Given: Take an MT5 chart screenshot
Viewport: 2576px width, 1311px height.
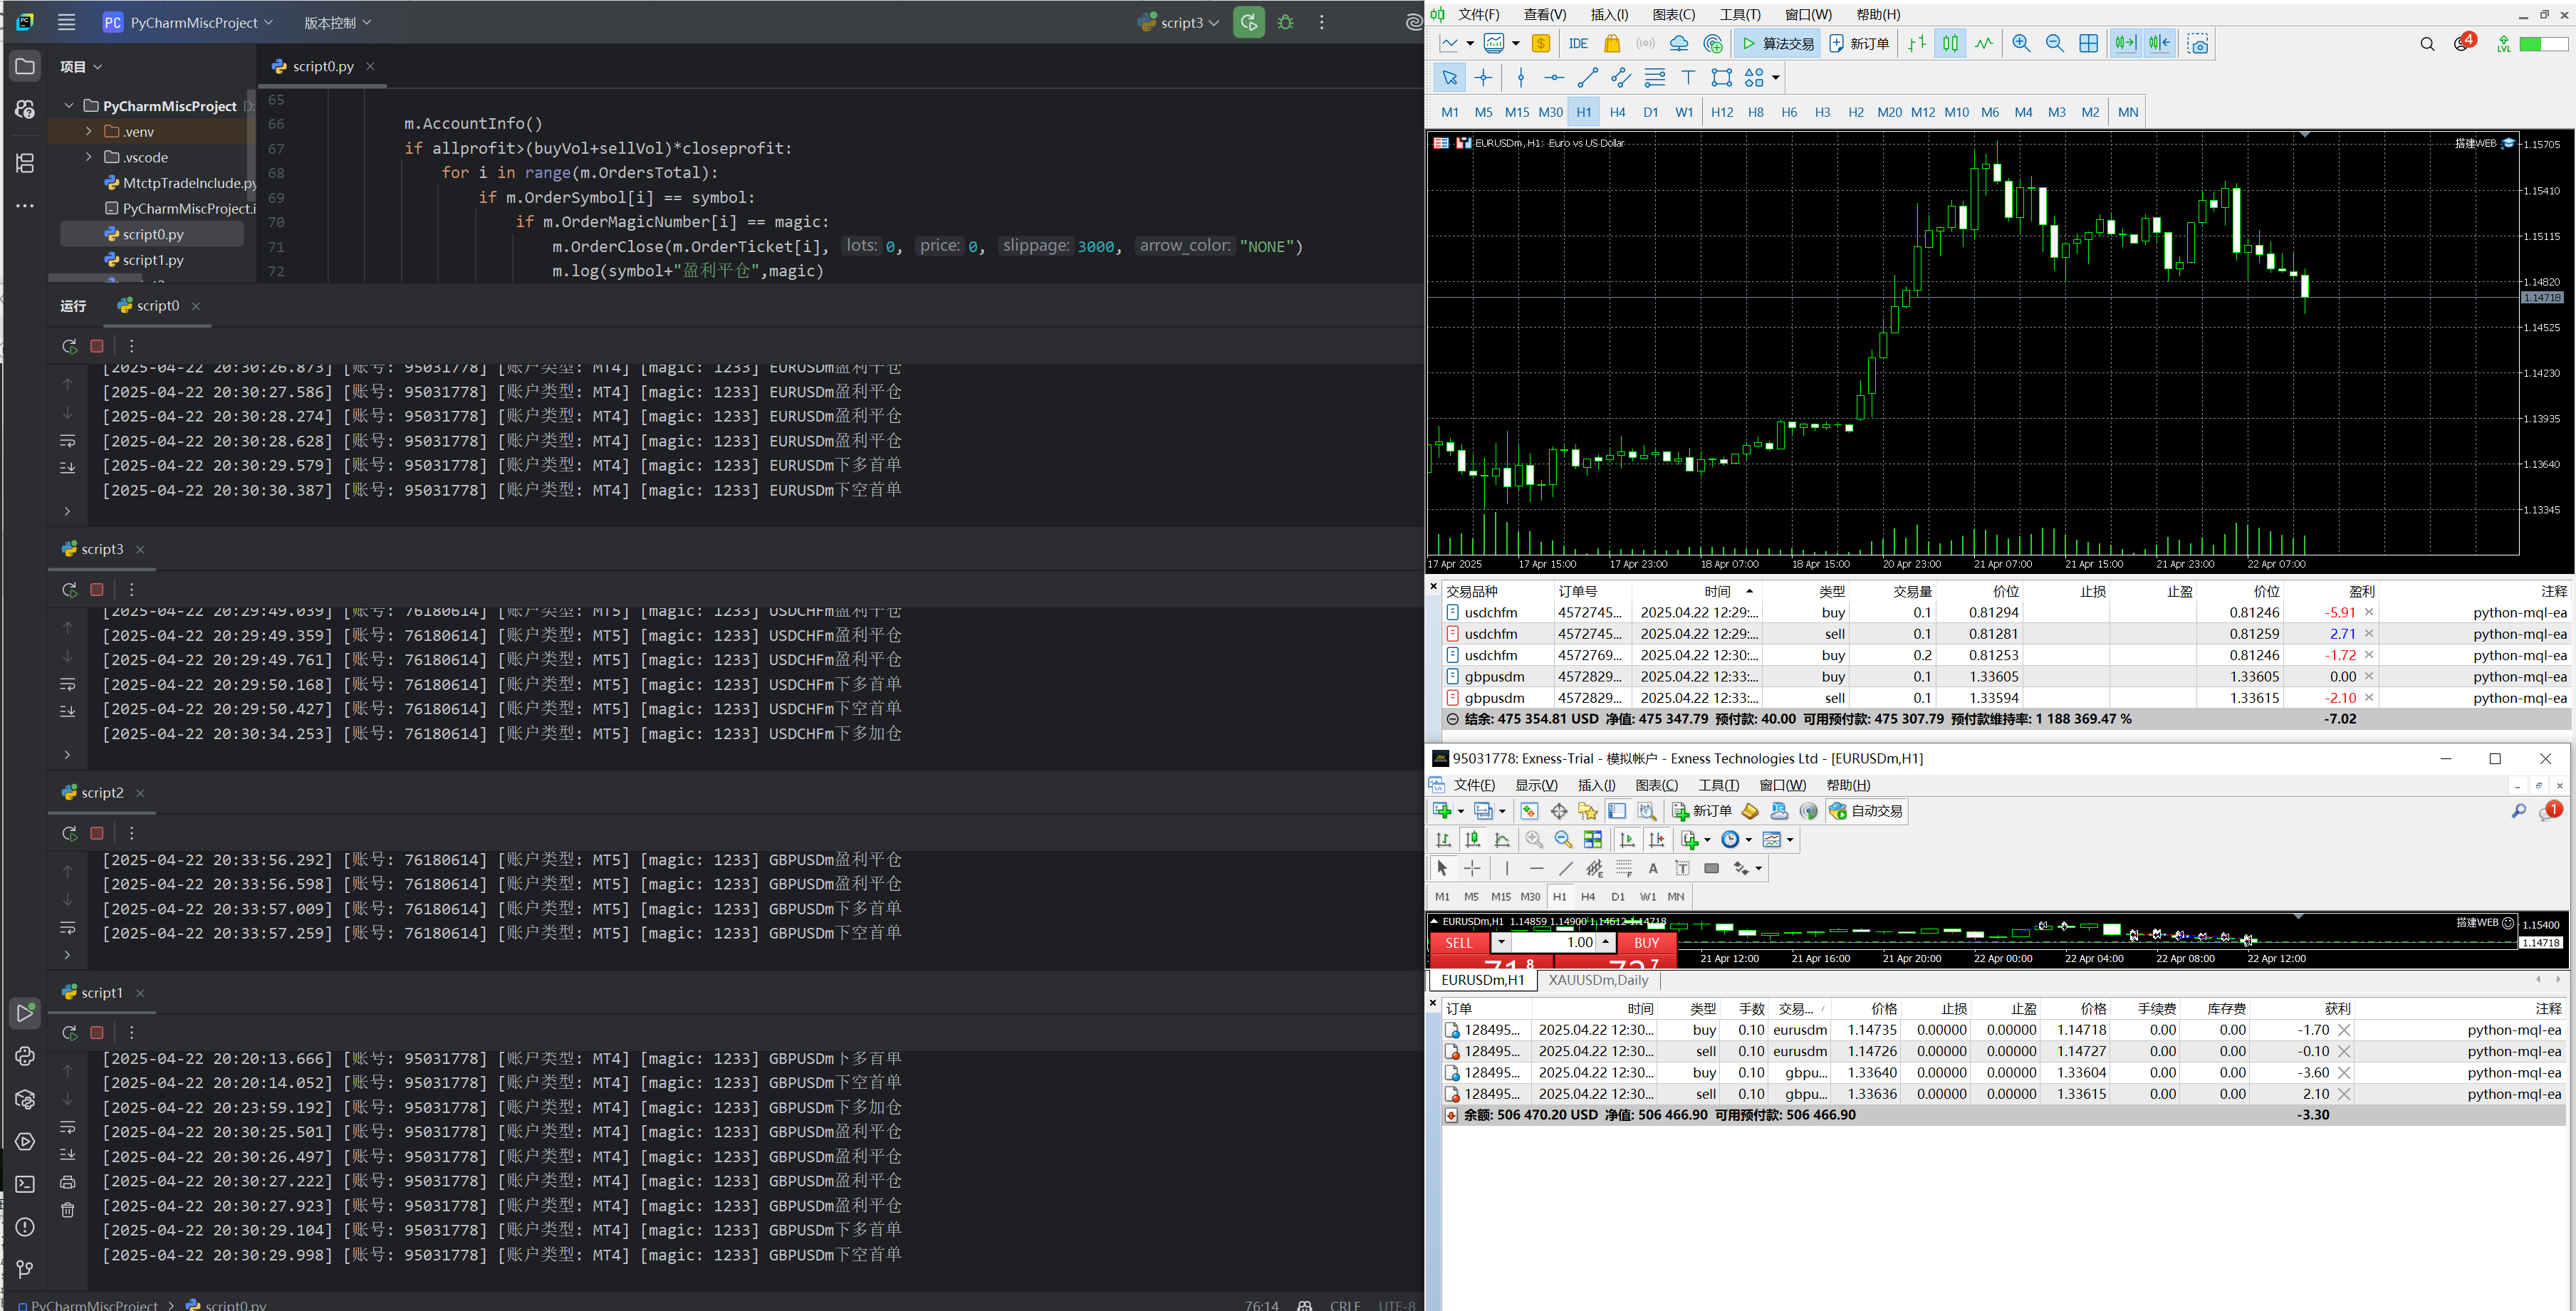Looking at the screenshot, I should coord(2197,43).
